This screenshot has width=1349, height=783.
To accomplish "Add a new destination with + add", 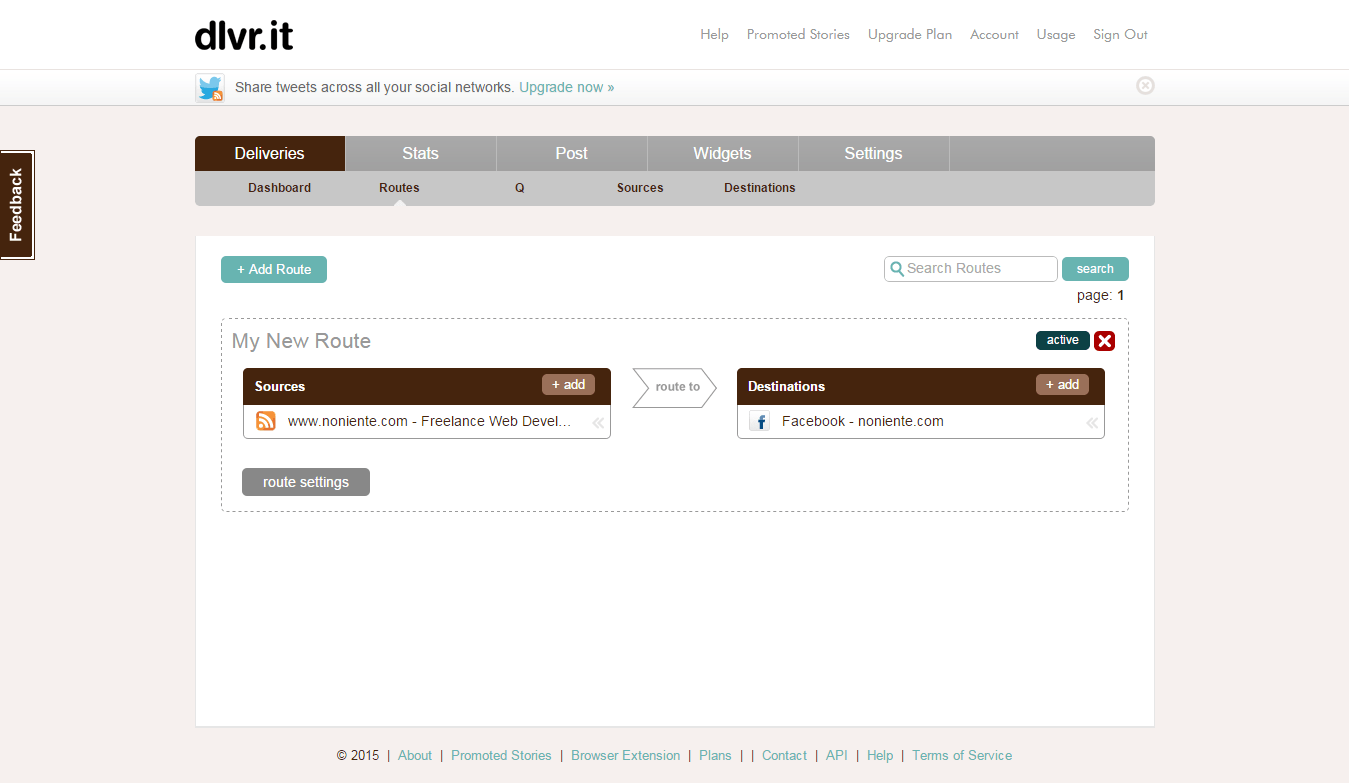I will pyautogui.click(x=1062, y=385).
